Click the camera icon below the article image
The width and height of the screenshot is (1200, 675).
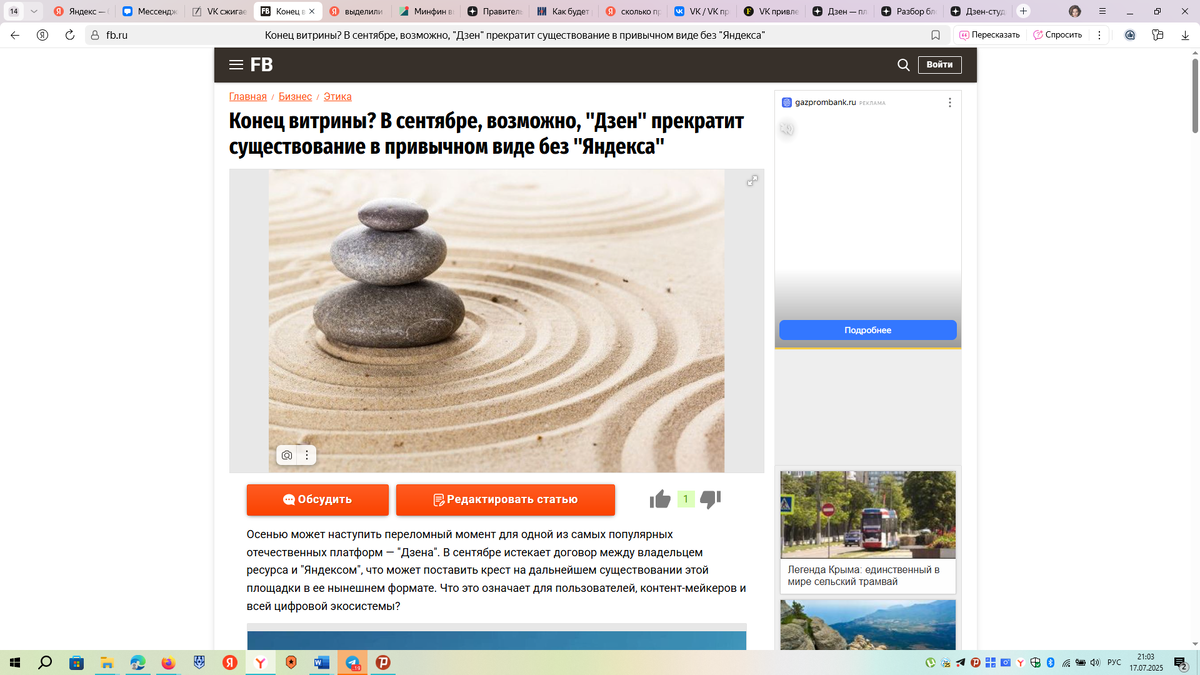pos(287,454)
